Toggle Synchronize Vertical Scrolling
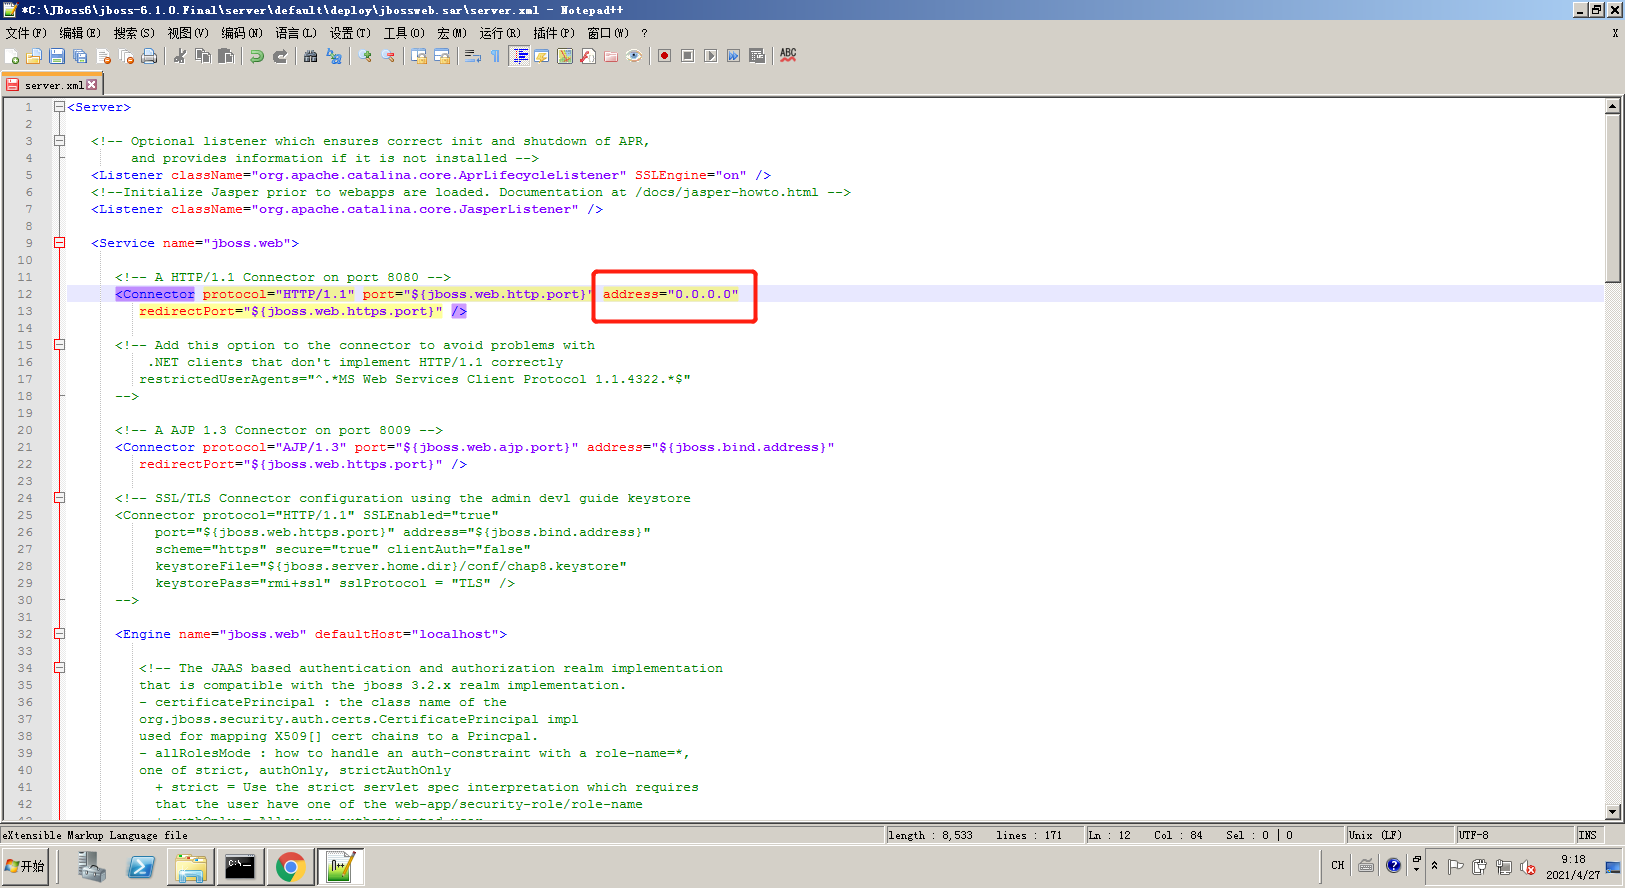 click(419, 56)
